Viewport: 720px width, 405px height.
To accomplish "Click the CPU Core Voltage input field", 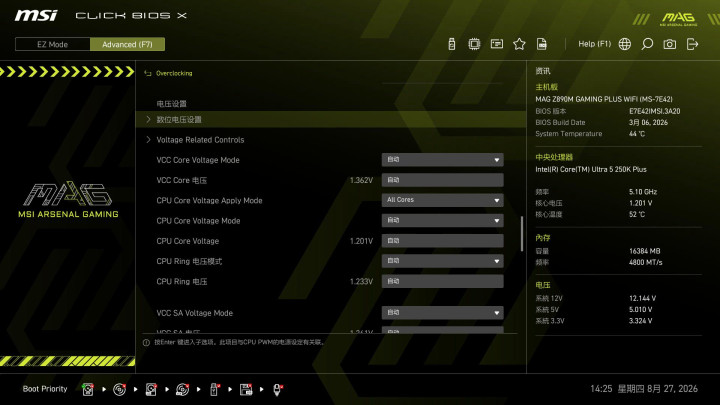I will (442, 241).
